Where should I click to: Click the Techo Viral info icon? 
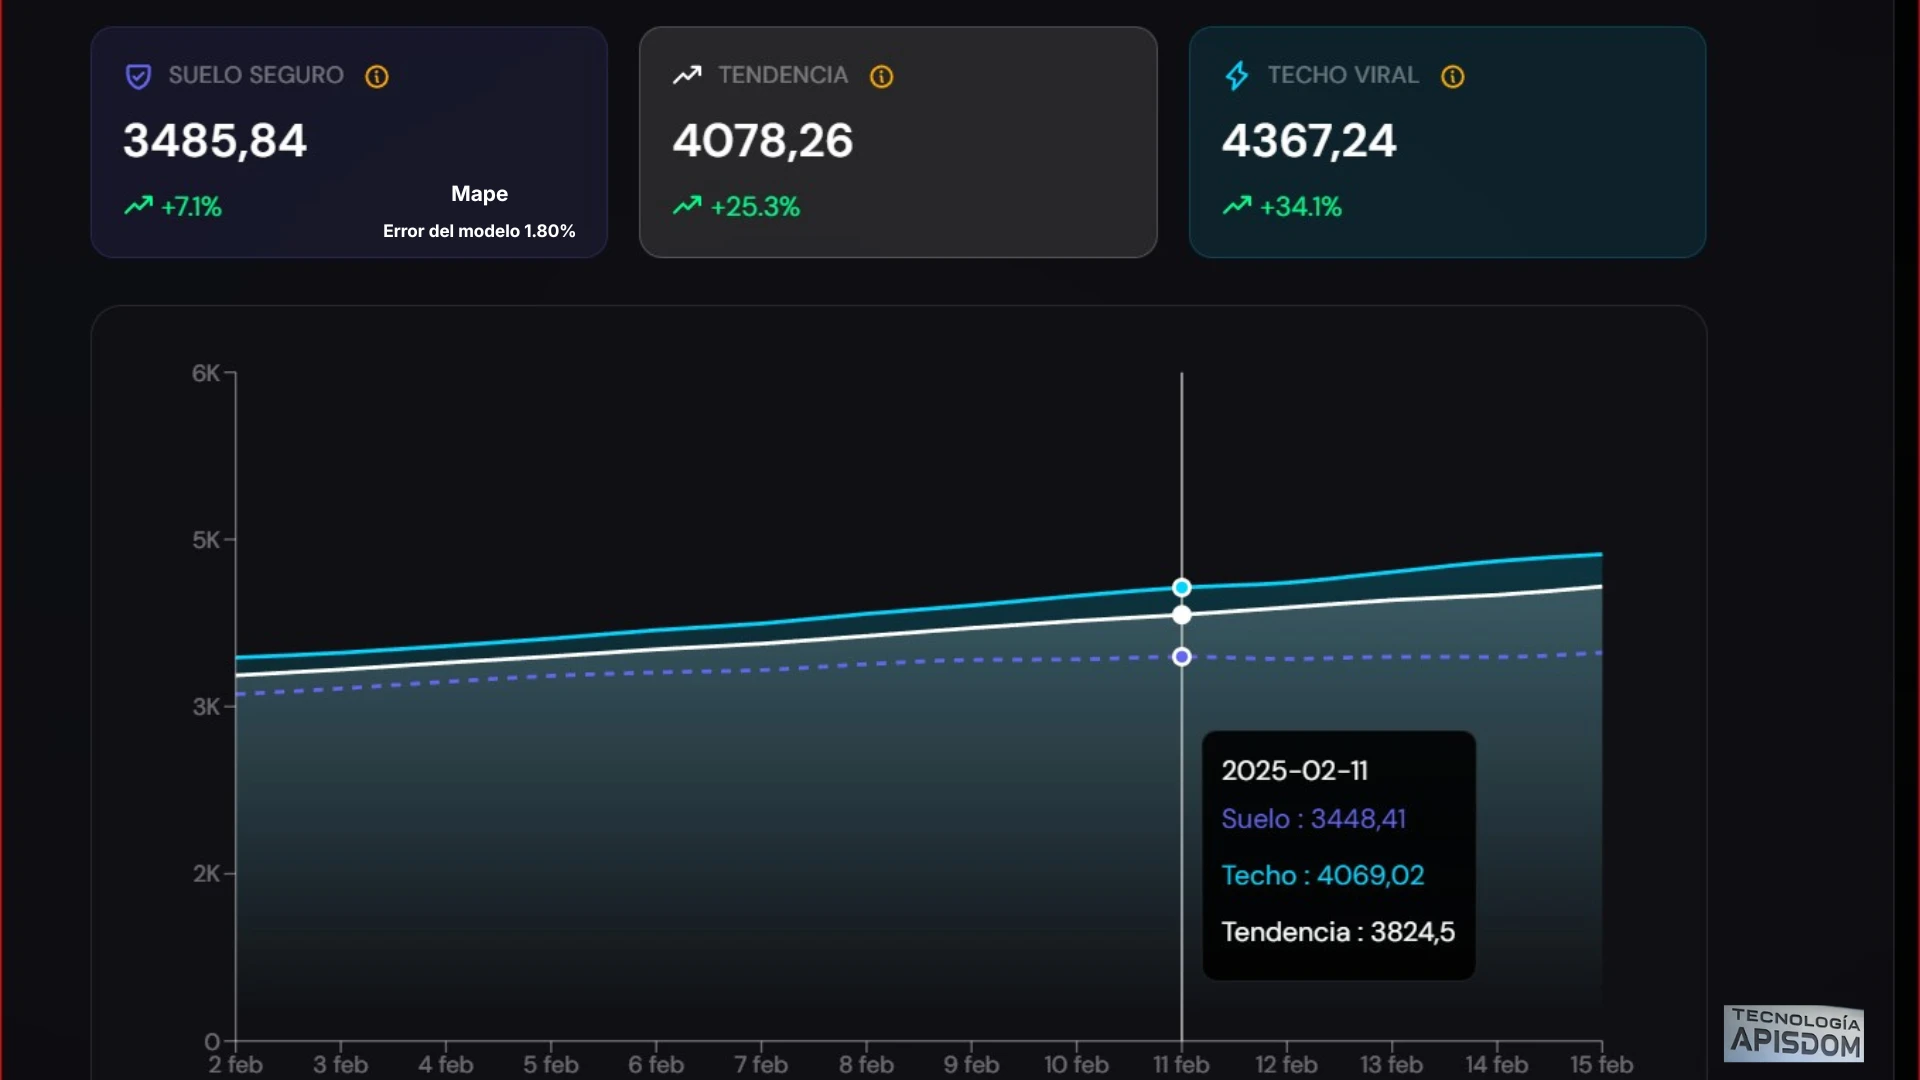[1452, 77]
